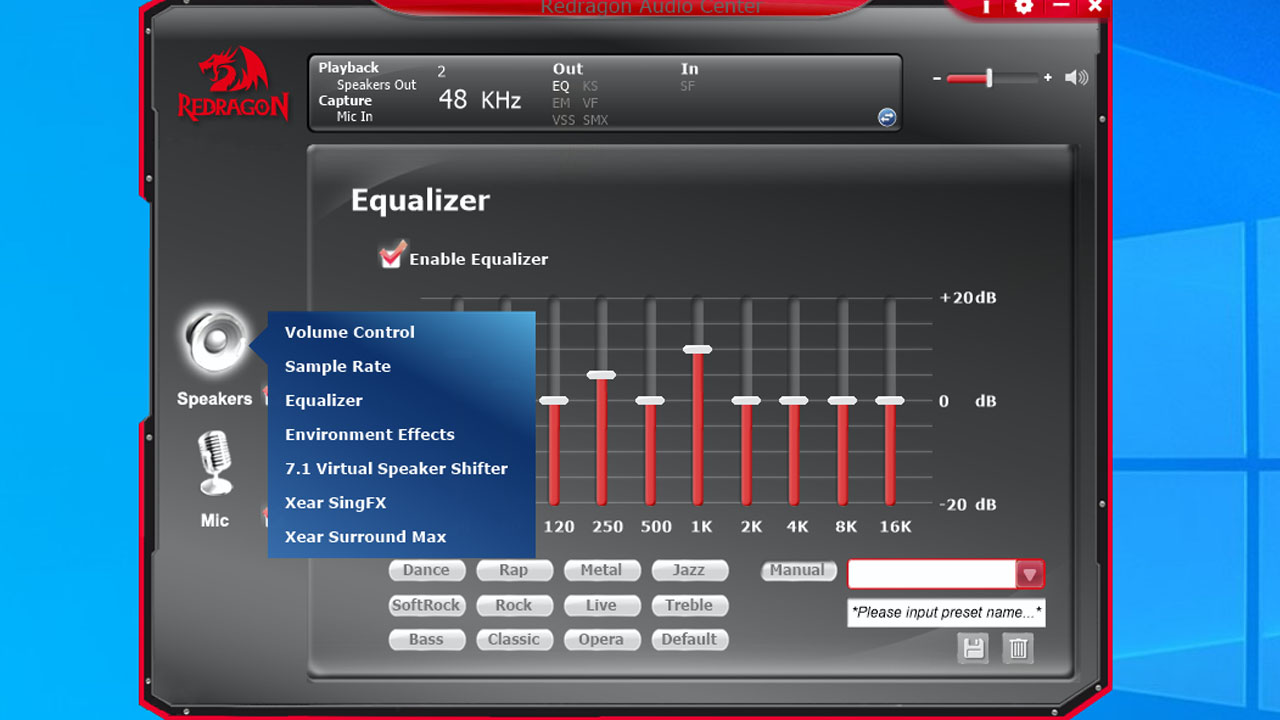The width and height of the screenshot is (1280, 720).
Task: Apply the Rap preset
Action: (513, 570)
